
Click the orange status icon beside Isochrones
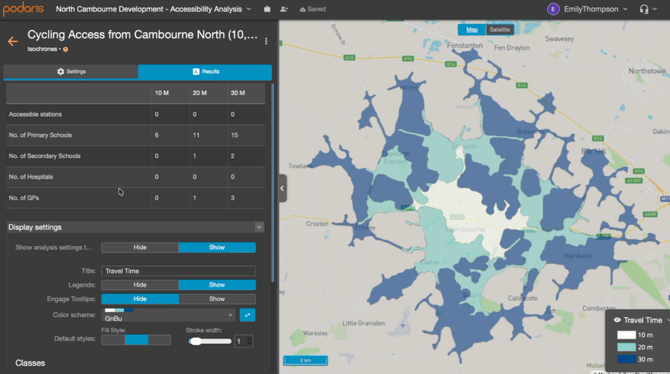point(65,49)
